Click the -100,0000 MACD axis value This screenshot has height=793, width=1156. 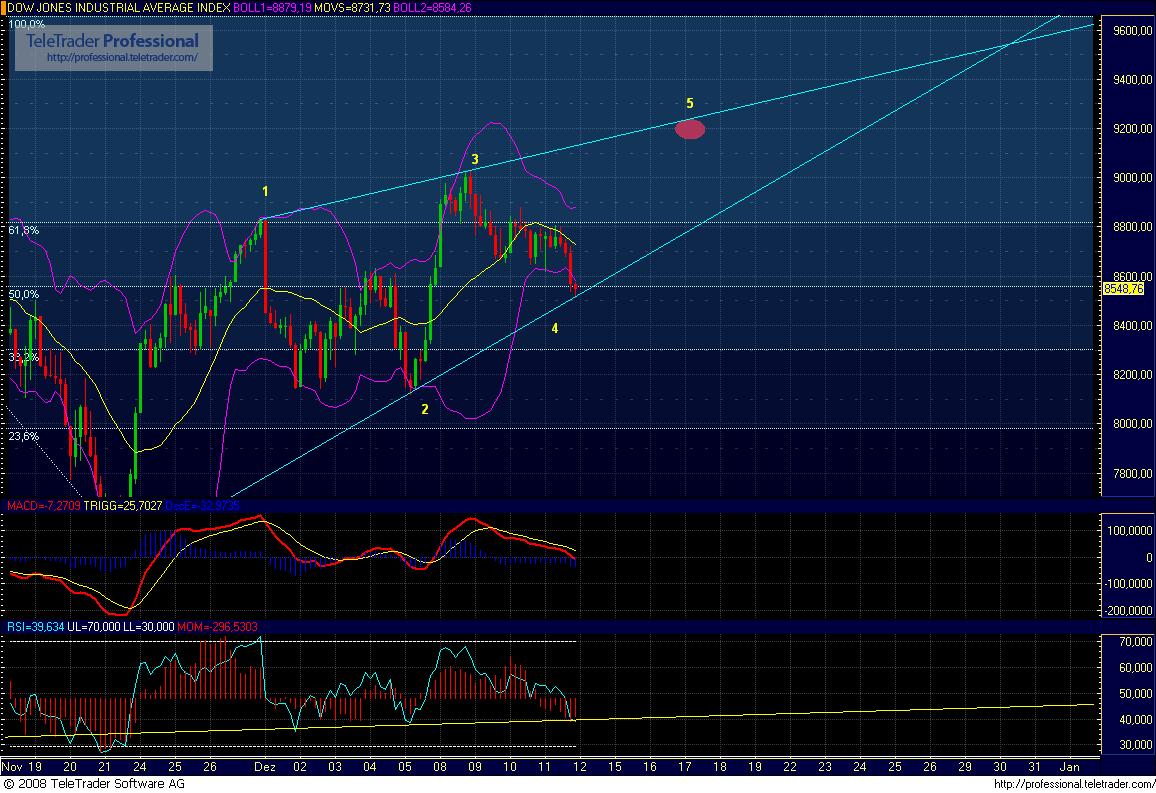(x=1129, y=584)
